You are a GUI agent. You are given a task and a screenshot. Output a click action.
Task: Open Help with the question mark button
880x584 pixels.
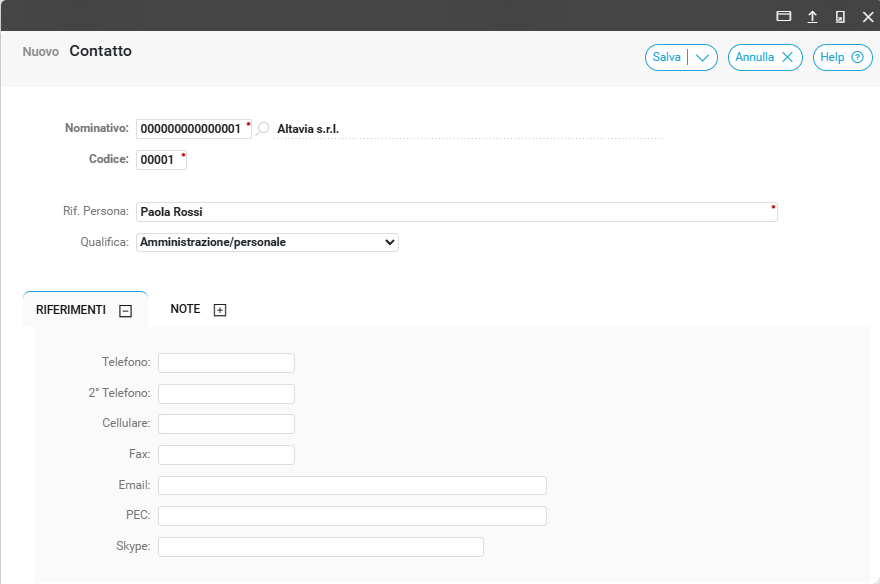[842, 58]
